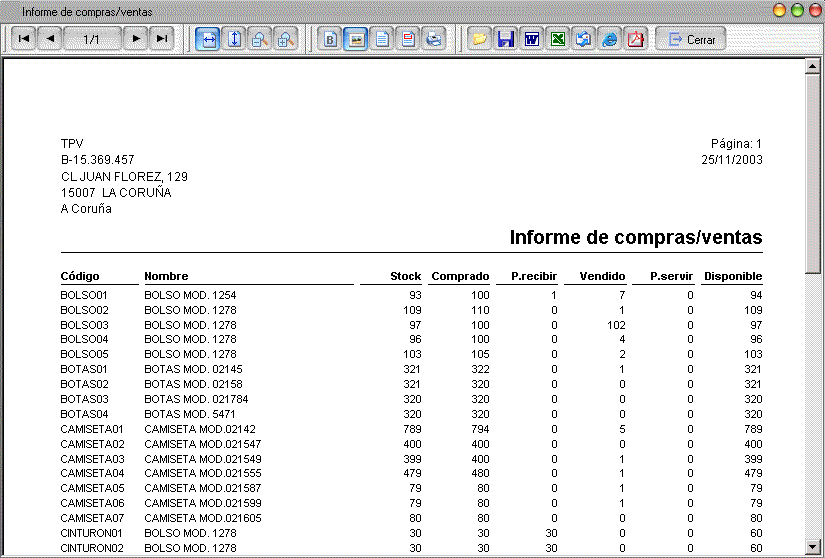Go to next page of report
The width and height of the screenshot is (825, 558).
tap(136, 39)
